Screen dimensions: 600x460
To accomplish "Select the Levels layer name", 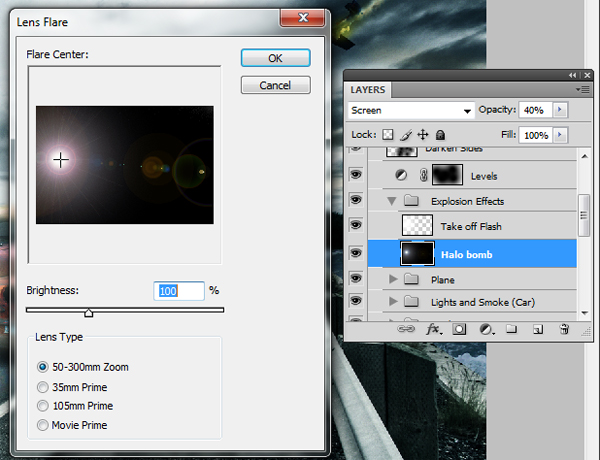I will (x=484, y=176).
